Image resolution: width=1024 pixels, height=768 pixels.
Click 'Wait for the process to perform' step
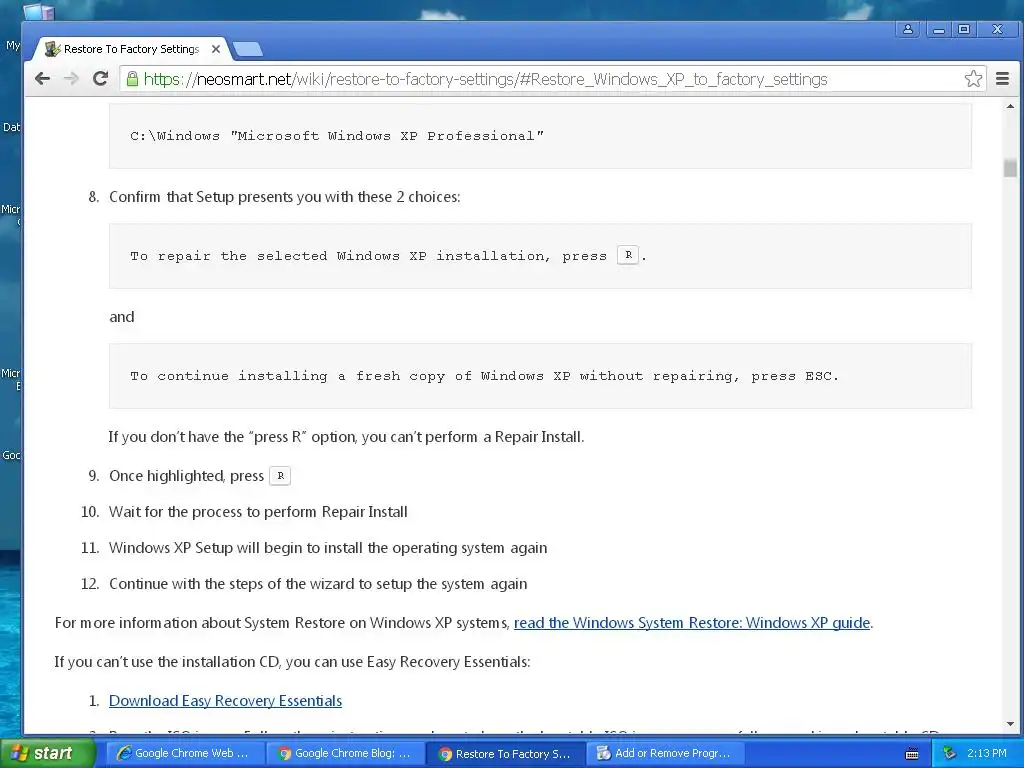[x=258, y=511]
